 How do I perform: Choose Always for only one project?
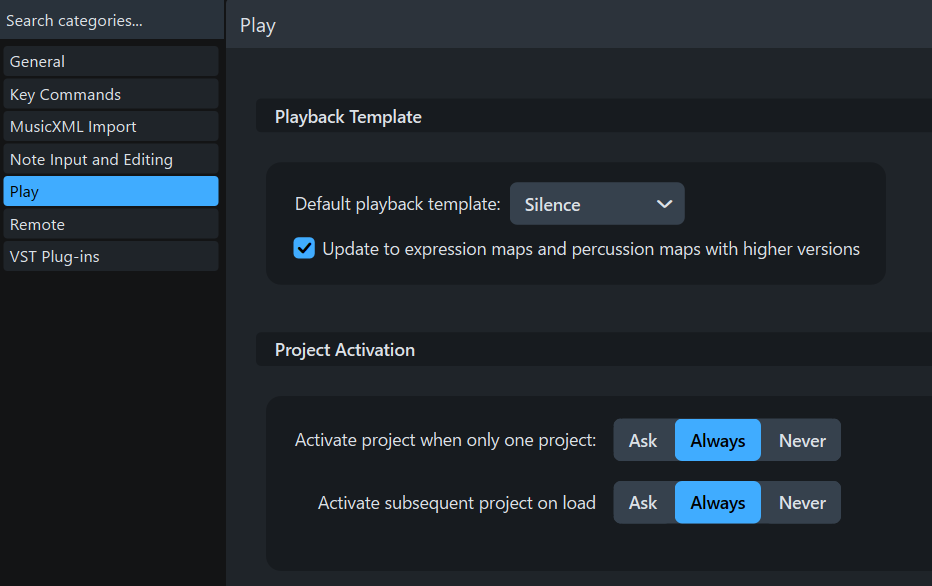[x=717, y=440]
